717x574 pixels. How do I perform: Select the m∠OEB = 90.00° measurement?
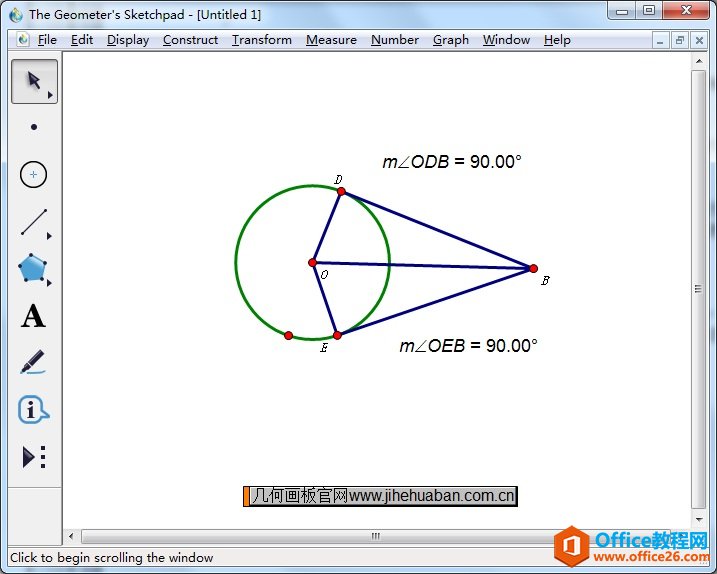468,345
